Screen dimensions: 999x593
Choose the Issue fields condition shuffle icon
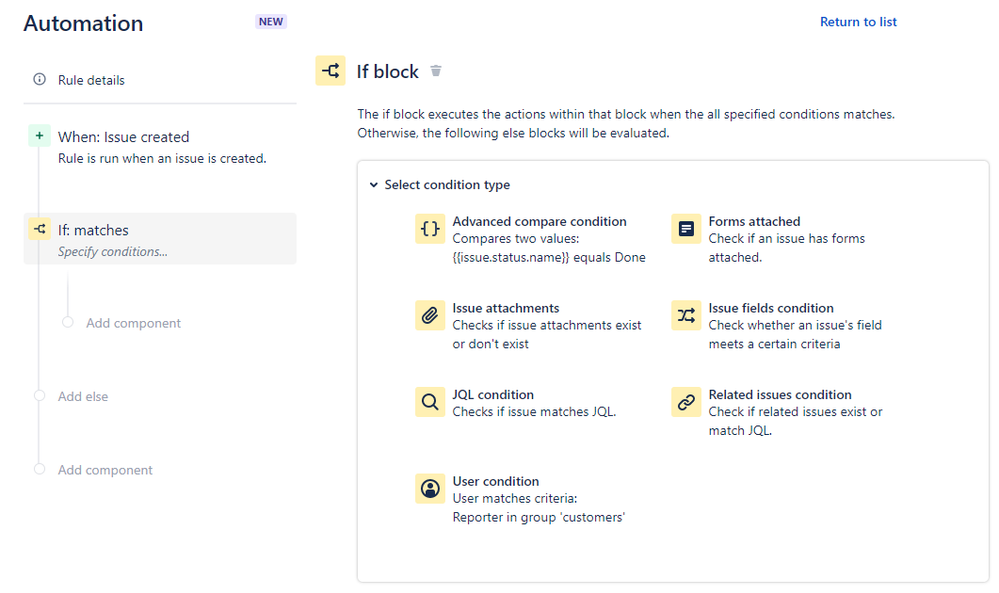tap(686, 315)
